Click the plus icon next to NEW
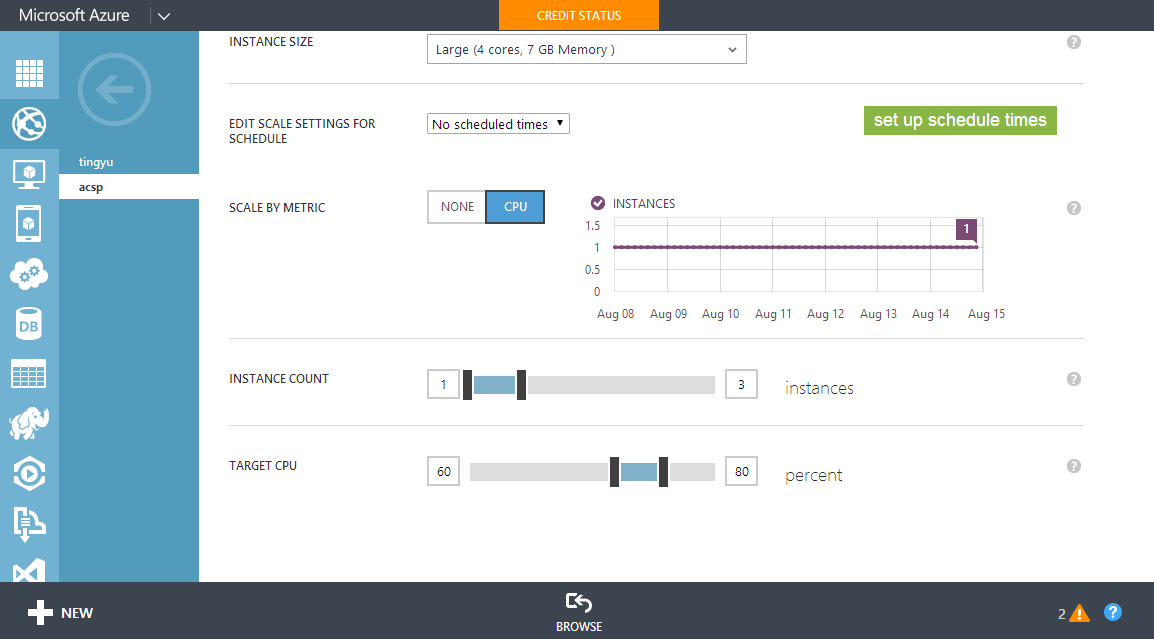This screenshot has width=1154, height=639. [40, 612]
